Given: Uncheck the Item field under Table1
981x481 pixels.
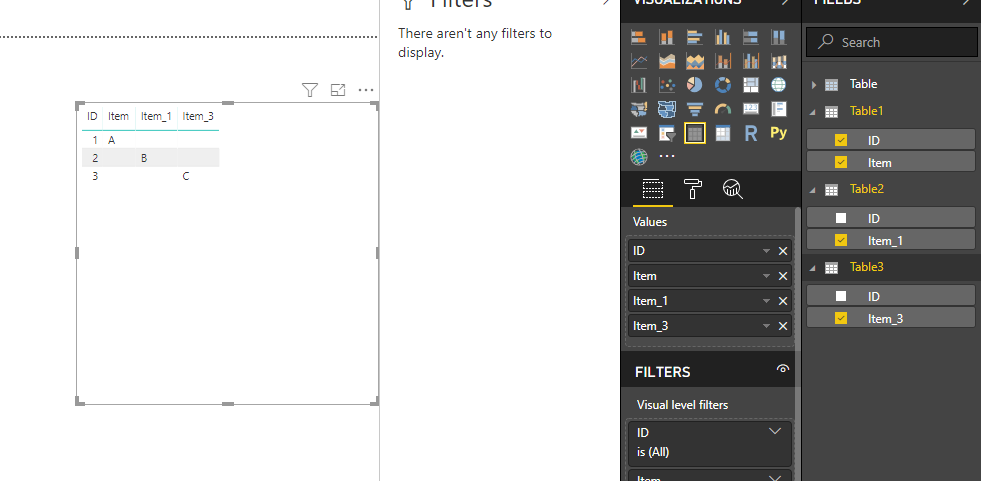Looking at the screenshot, I should pyautogui.click(x=841, y=163).
